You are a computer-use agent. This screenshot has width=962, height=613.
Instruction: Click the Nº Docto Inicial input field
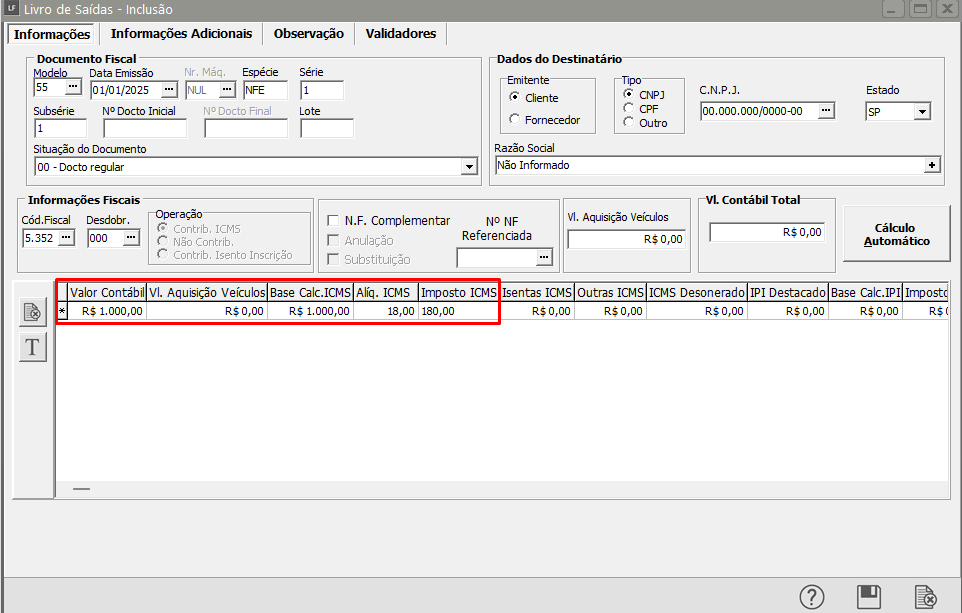[x=144, y=128]
